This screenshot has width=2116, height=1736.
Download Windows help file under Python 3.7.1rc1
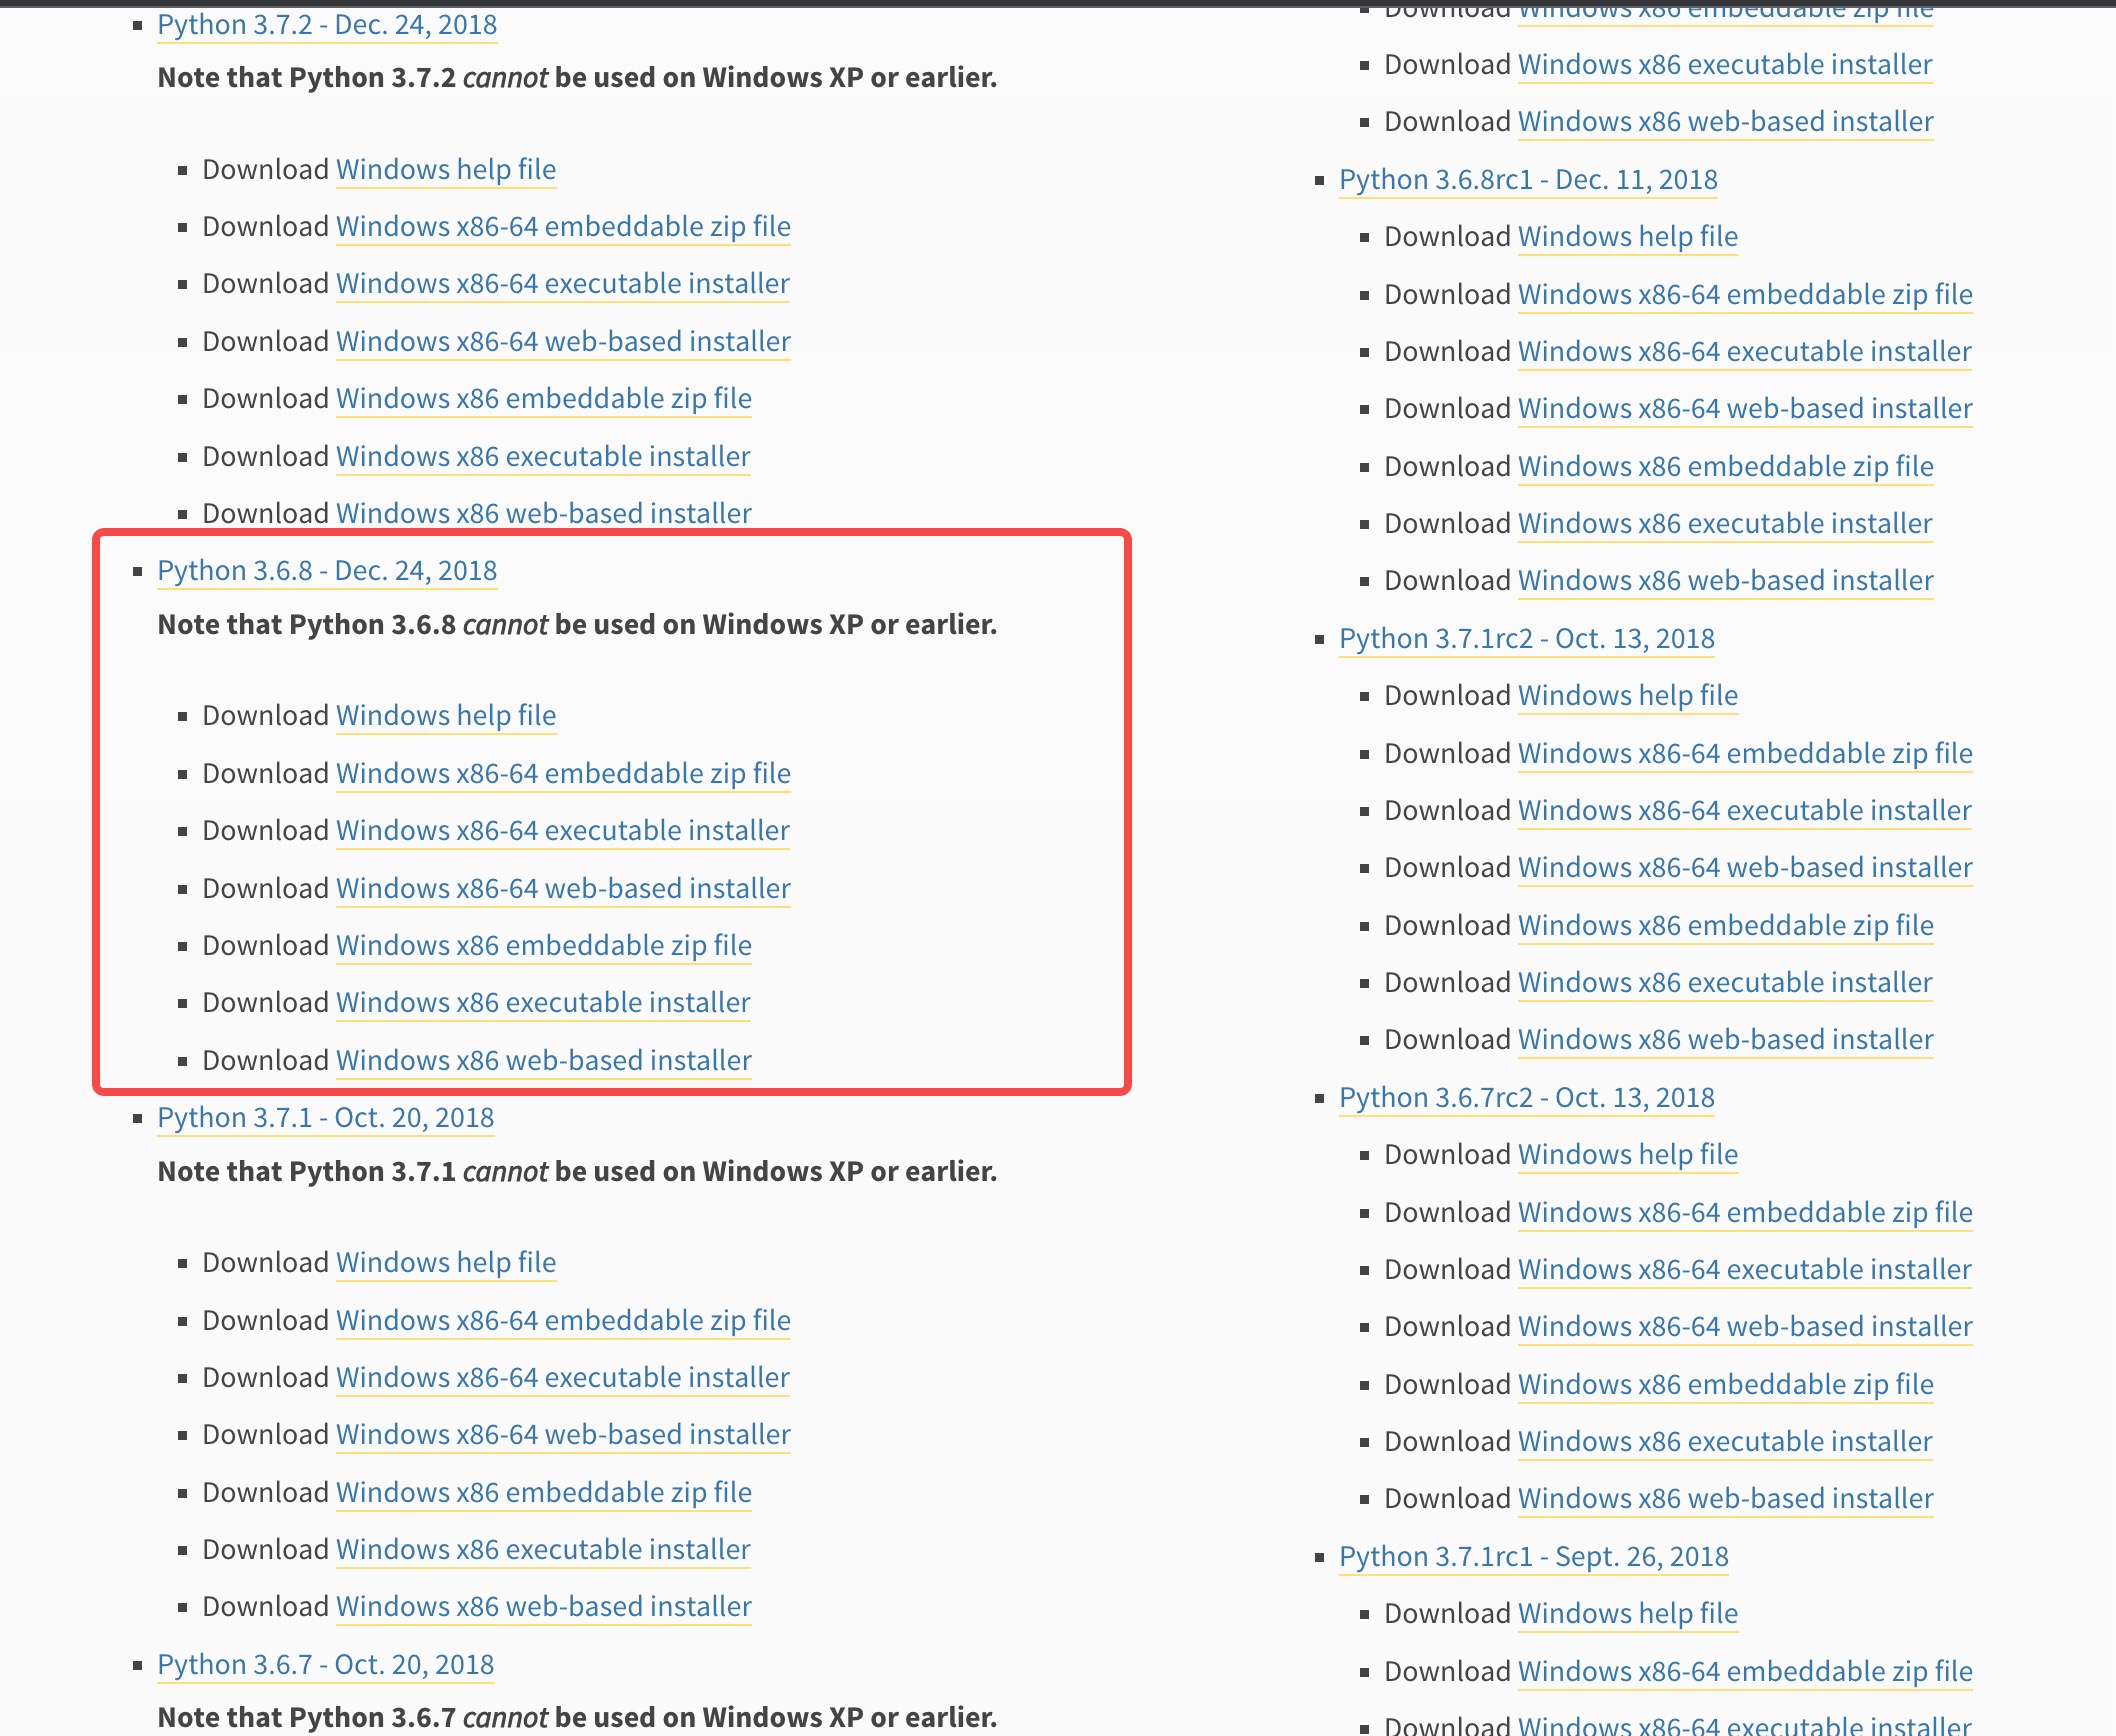click(1628, 1614)
